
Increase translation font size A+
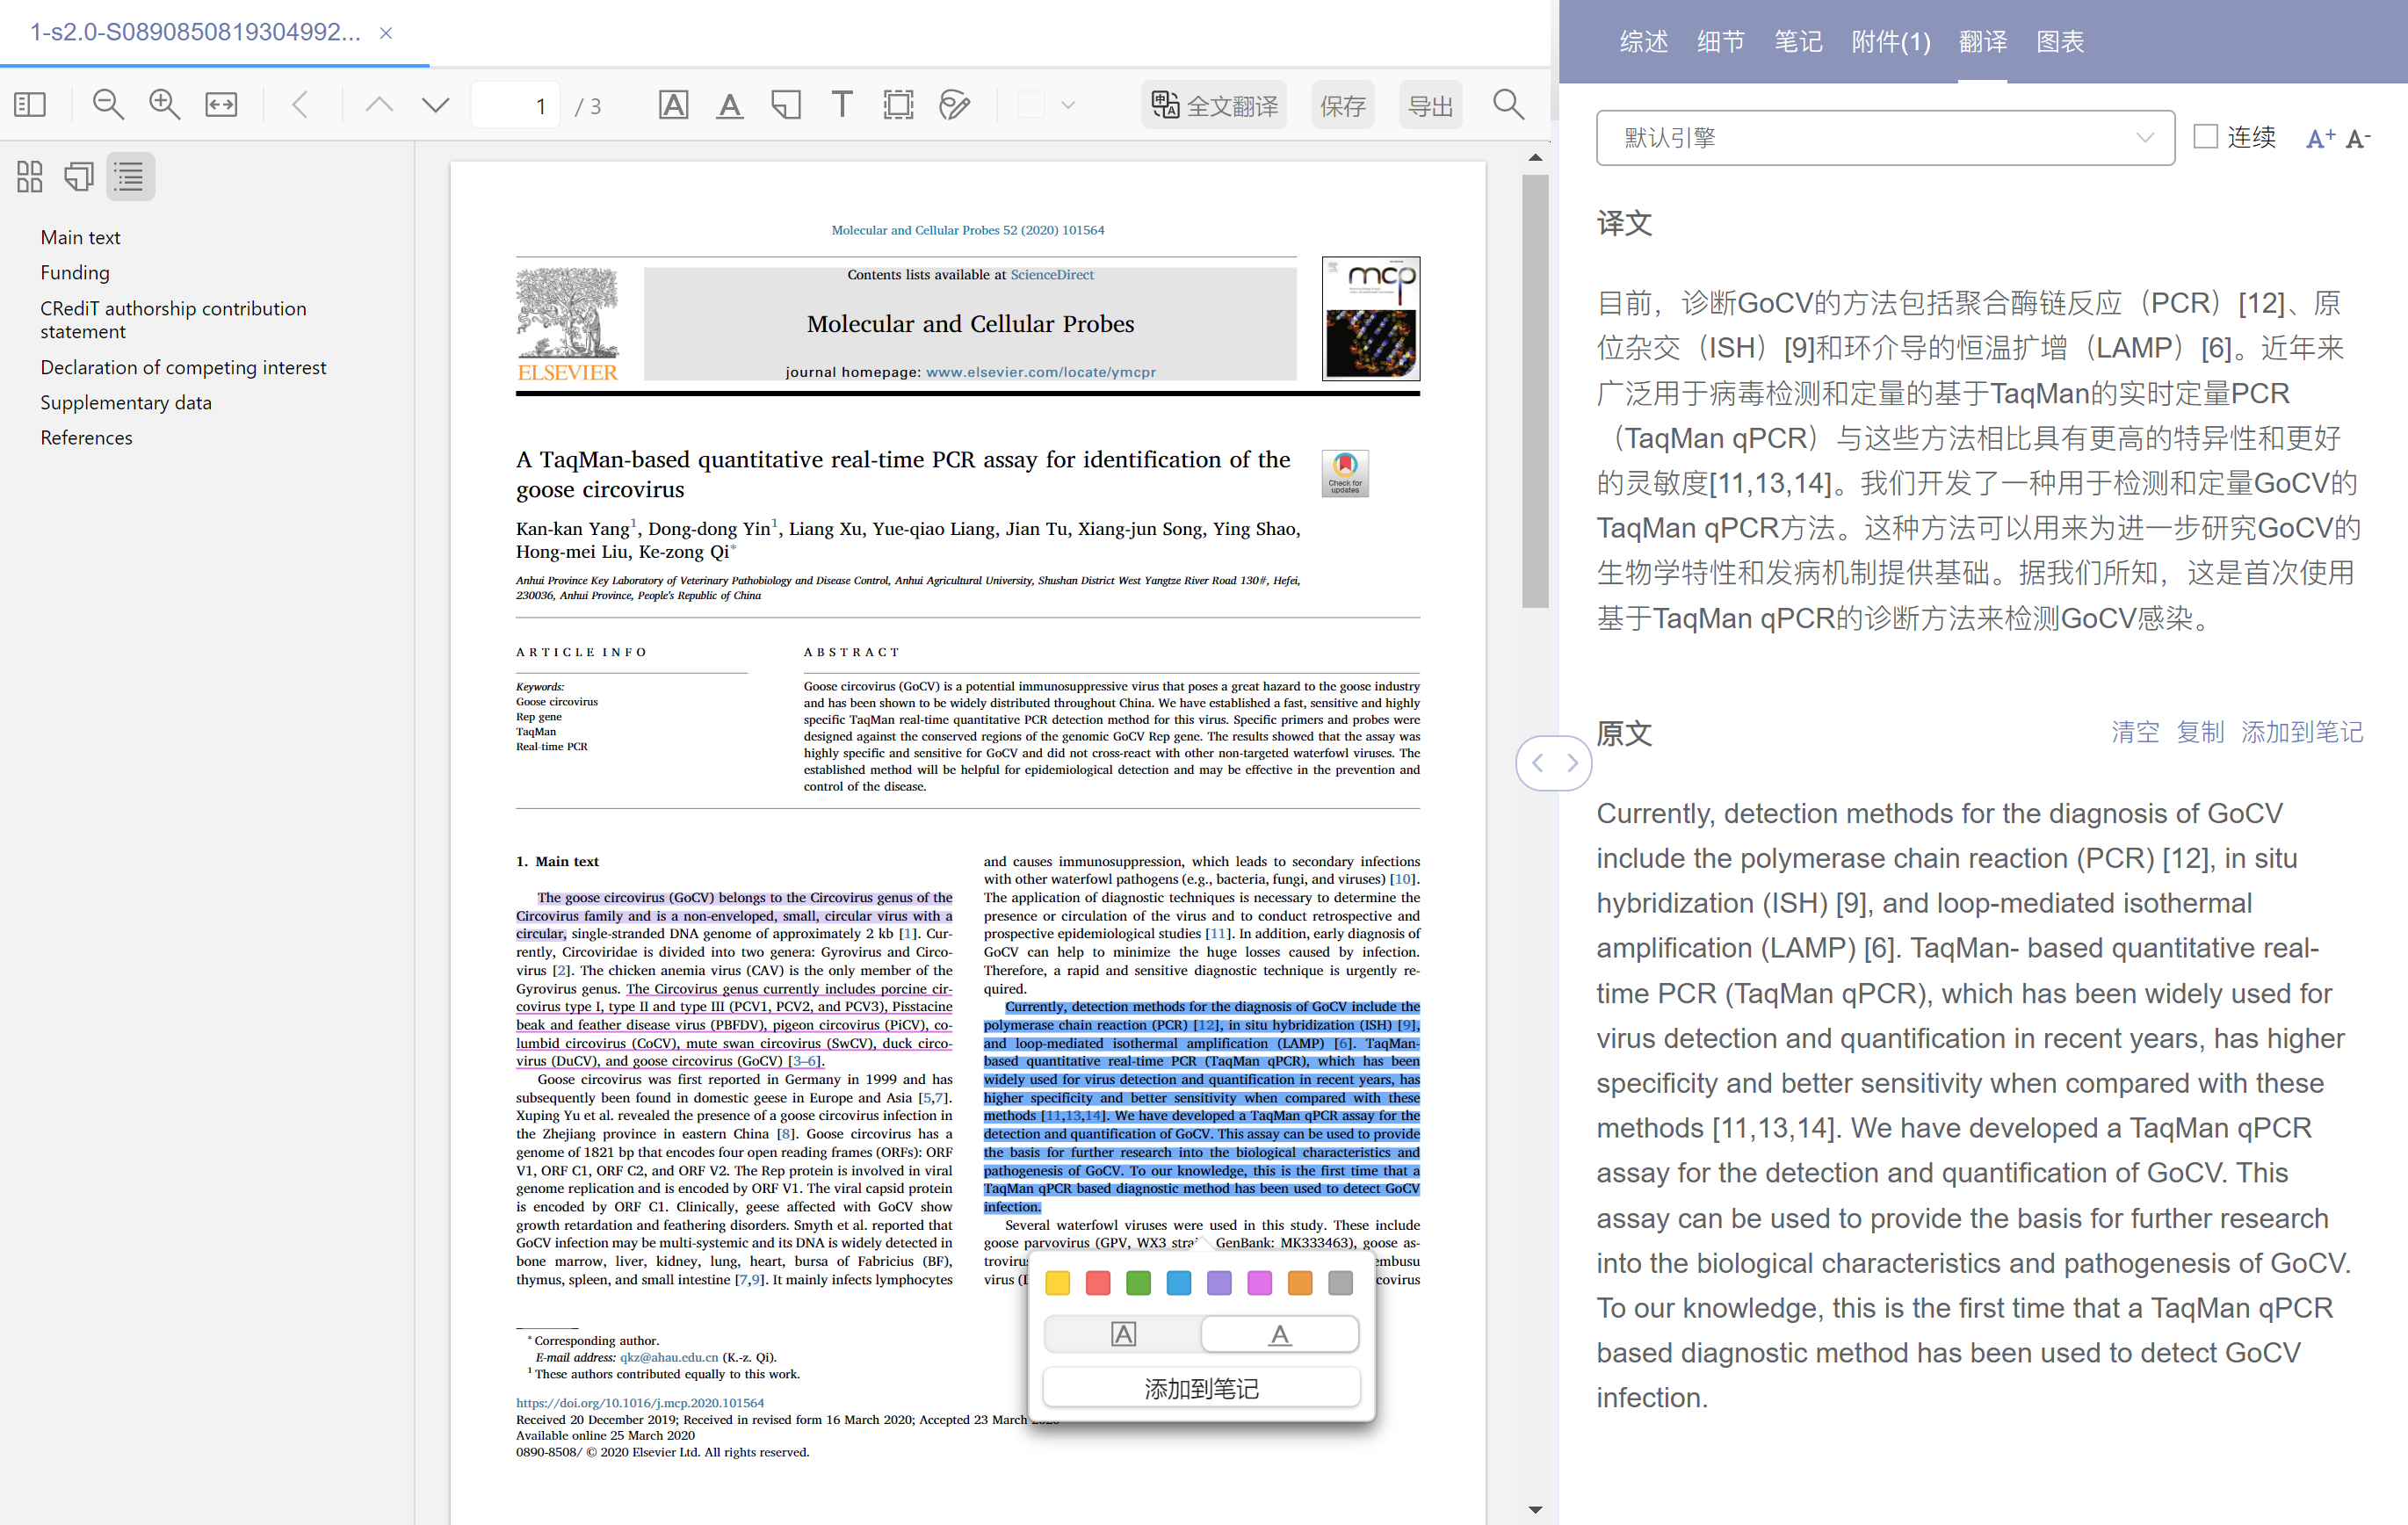pyautogui.click(x=2319, y=138)
